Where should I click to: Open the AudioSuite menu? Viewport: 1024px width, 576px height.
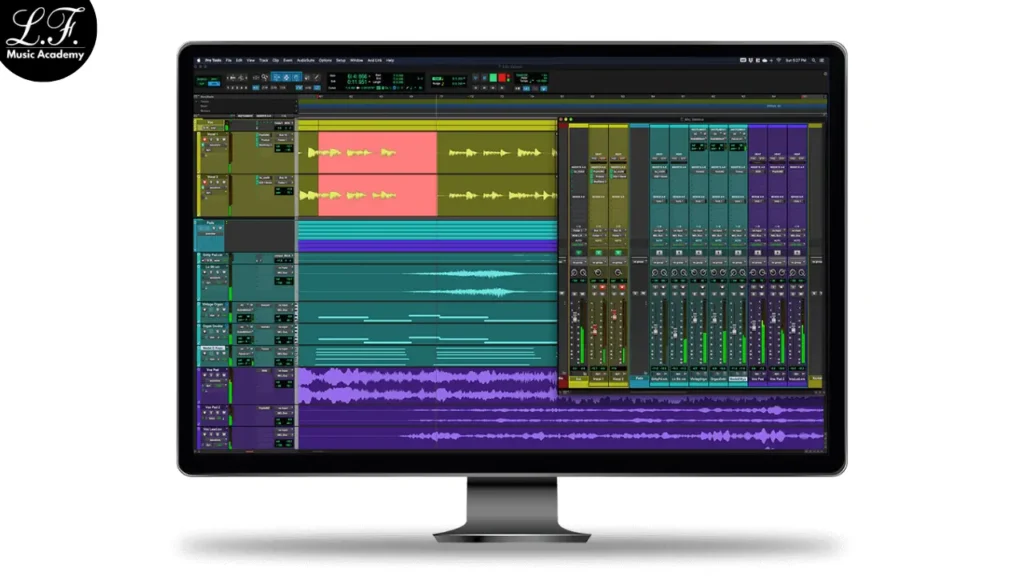306,61
